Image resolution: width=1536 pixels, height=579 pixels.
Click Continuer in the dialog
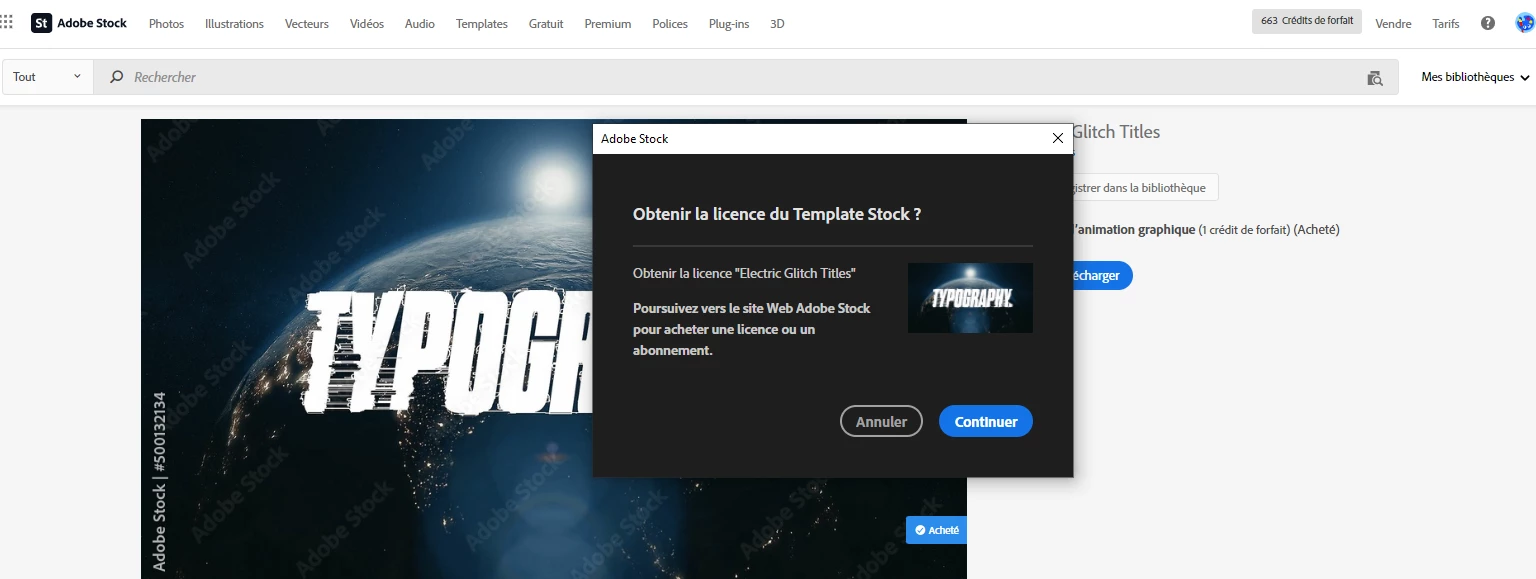click(986, 421)
